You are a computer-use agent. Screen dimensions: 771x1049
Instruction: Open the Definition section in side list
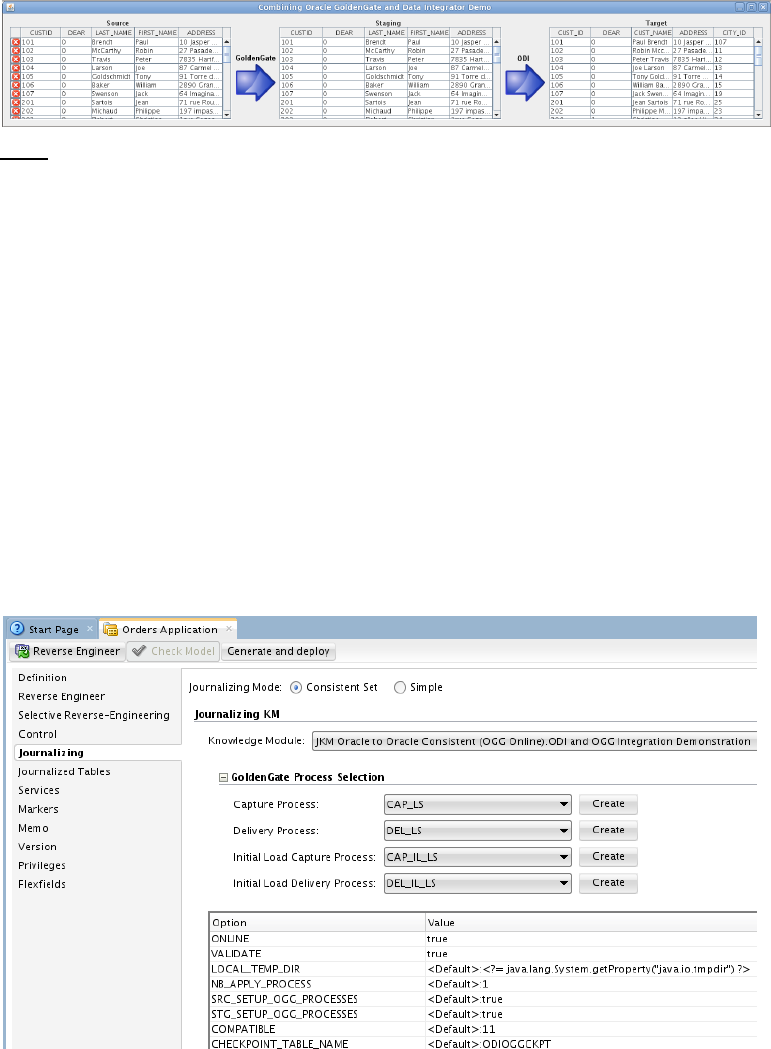42,678
